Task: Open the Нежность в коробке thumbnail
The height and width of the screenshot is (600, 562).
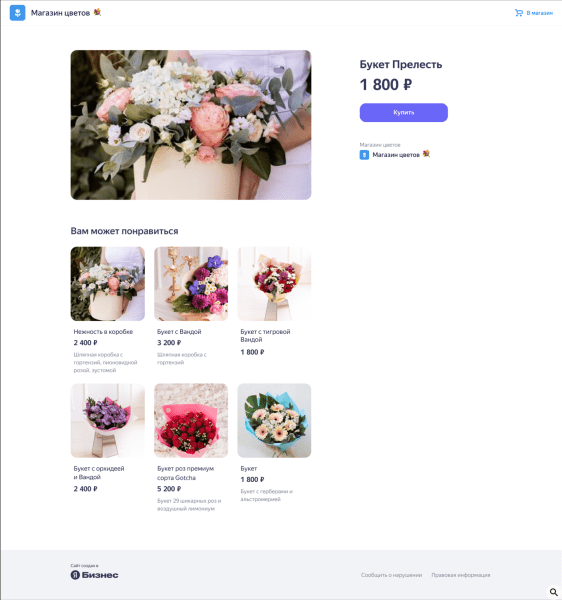Action: click(x=108, y=284)
